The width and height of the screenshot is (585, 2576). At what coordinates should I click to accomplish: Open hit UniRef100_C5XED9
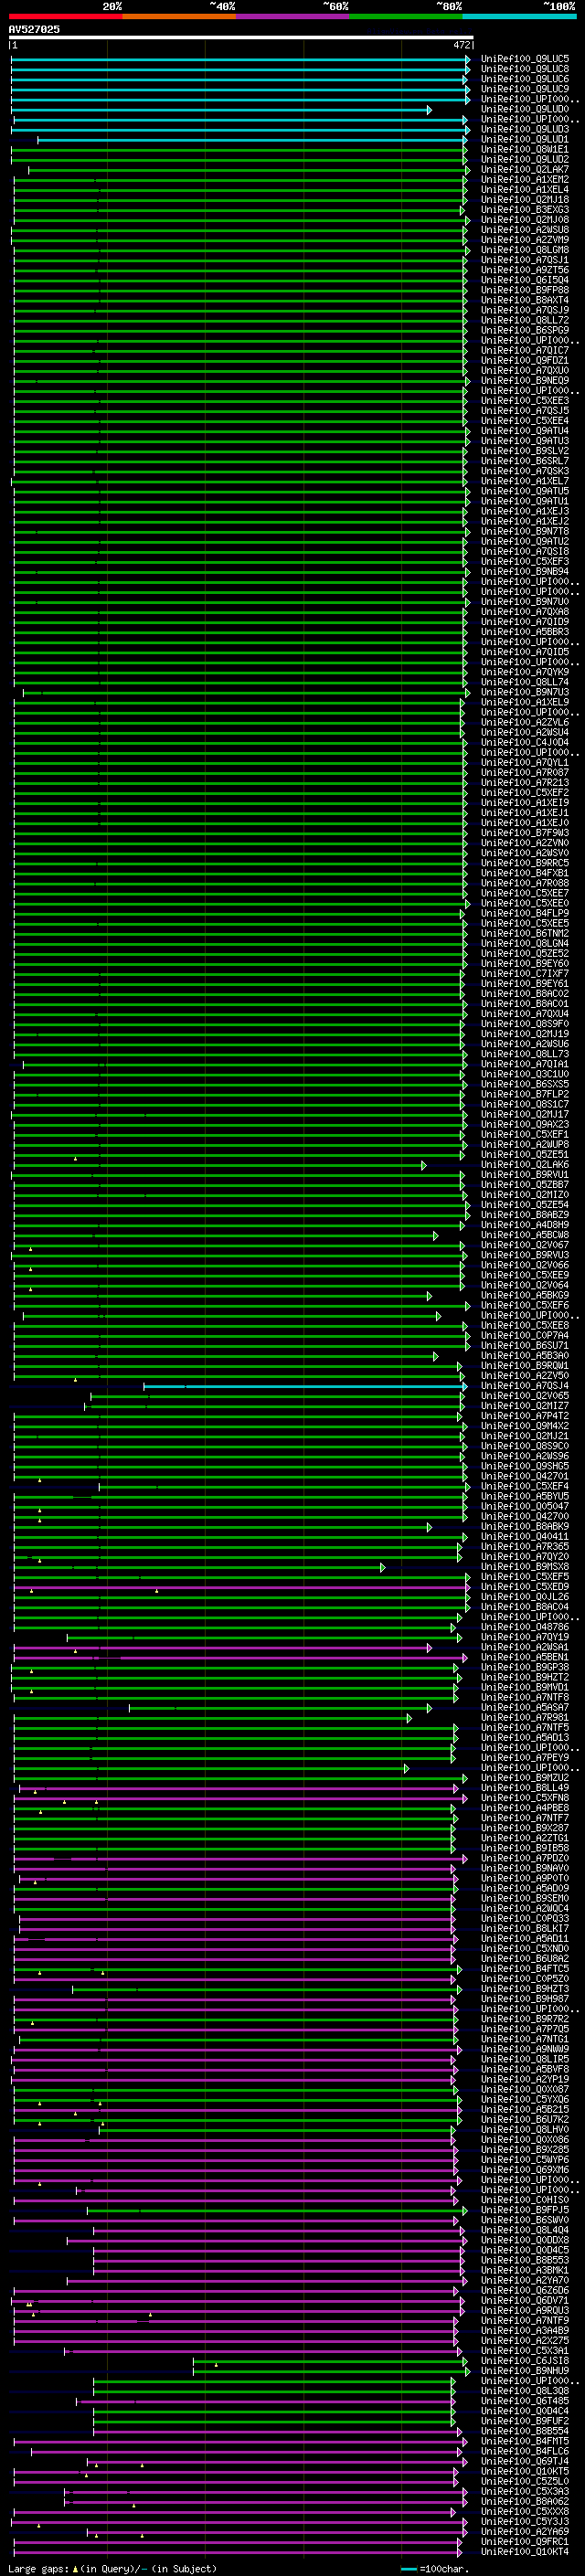tap(525, 1587)
